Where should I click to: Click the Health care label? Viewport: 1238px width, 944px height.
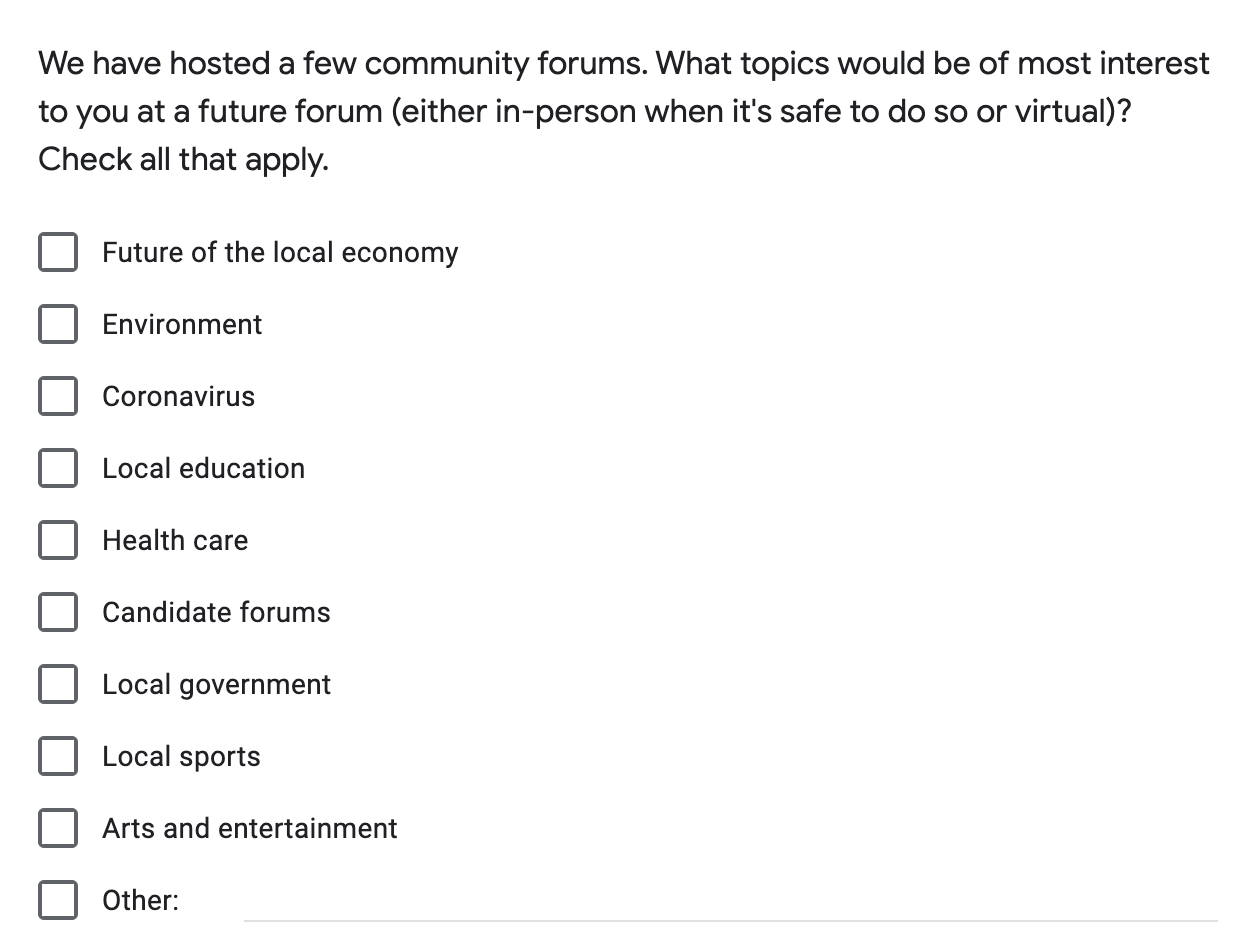[x=175, y=540]
